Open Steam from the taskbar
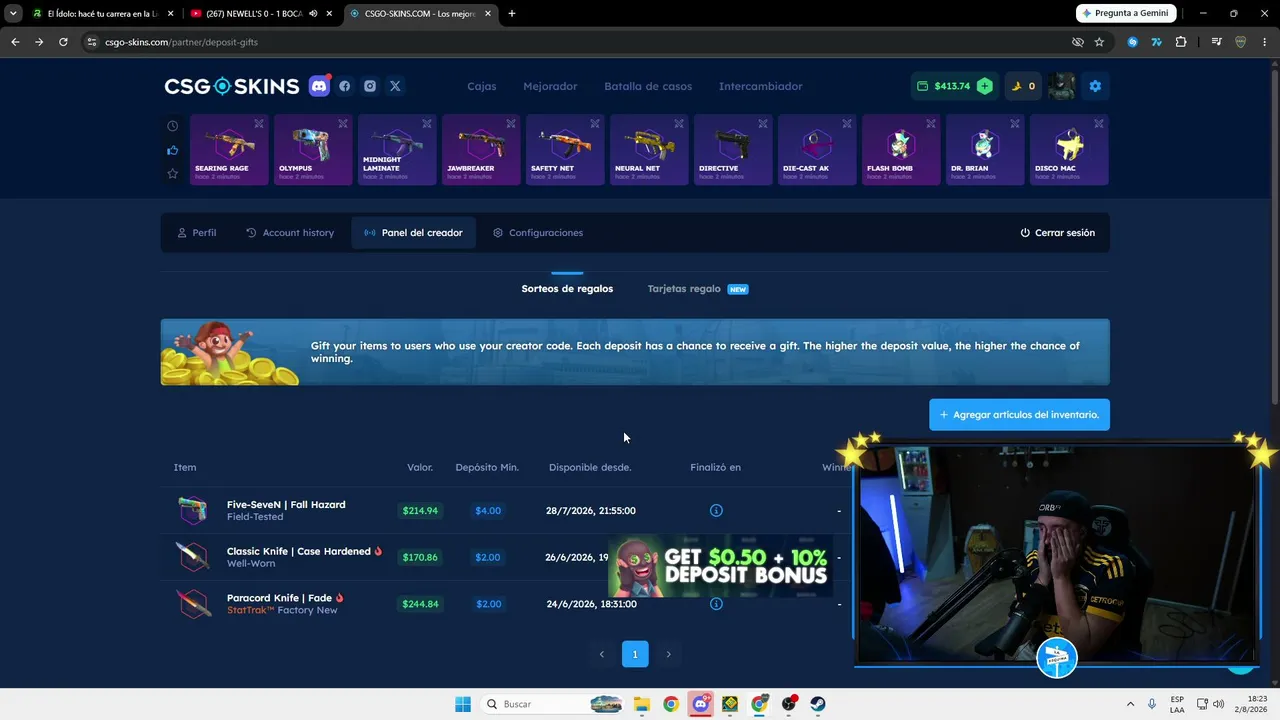This screenshot has width=1280, height=720. coord(818,704)
